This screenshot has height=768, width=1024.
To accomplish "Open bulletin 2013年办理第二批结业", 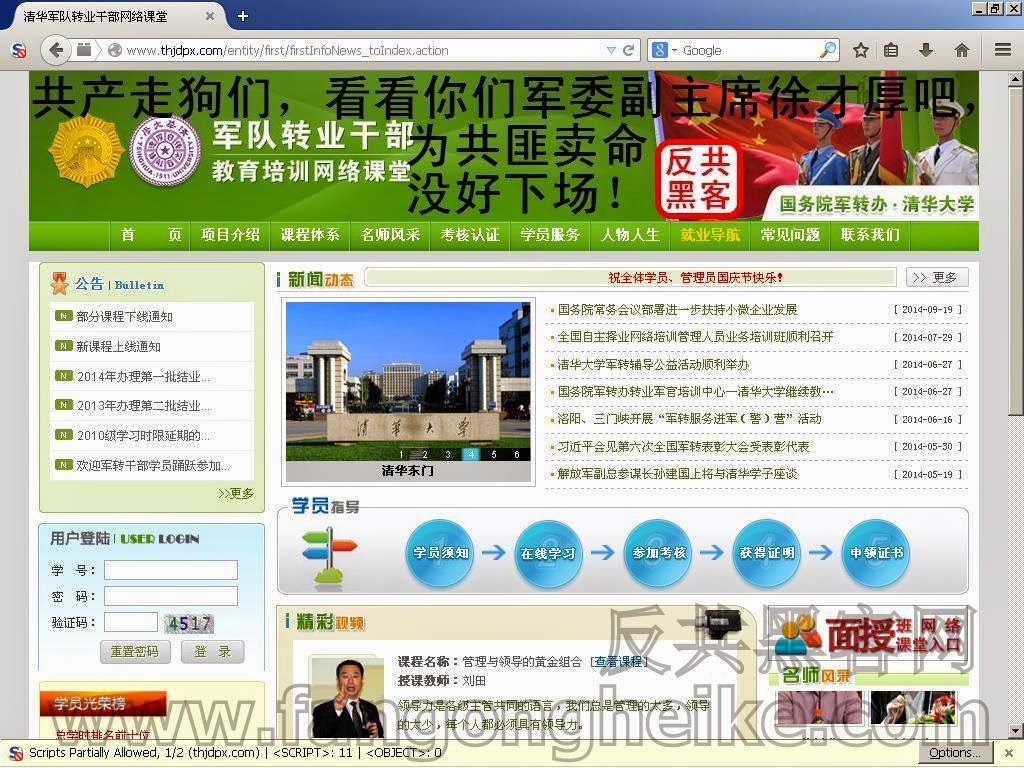I will coord(144,406).
